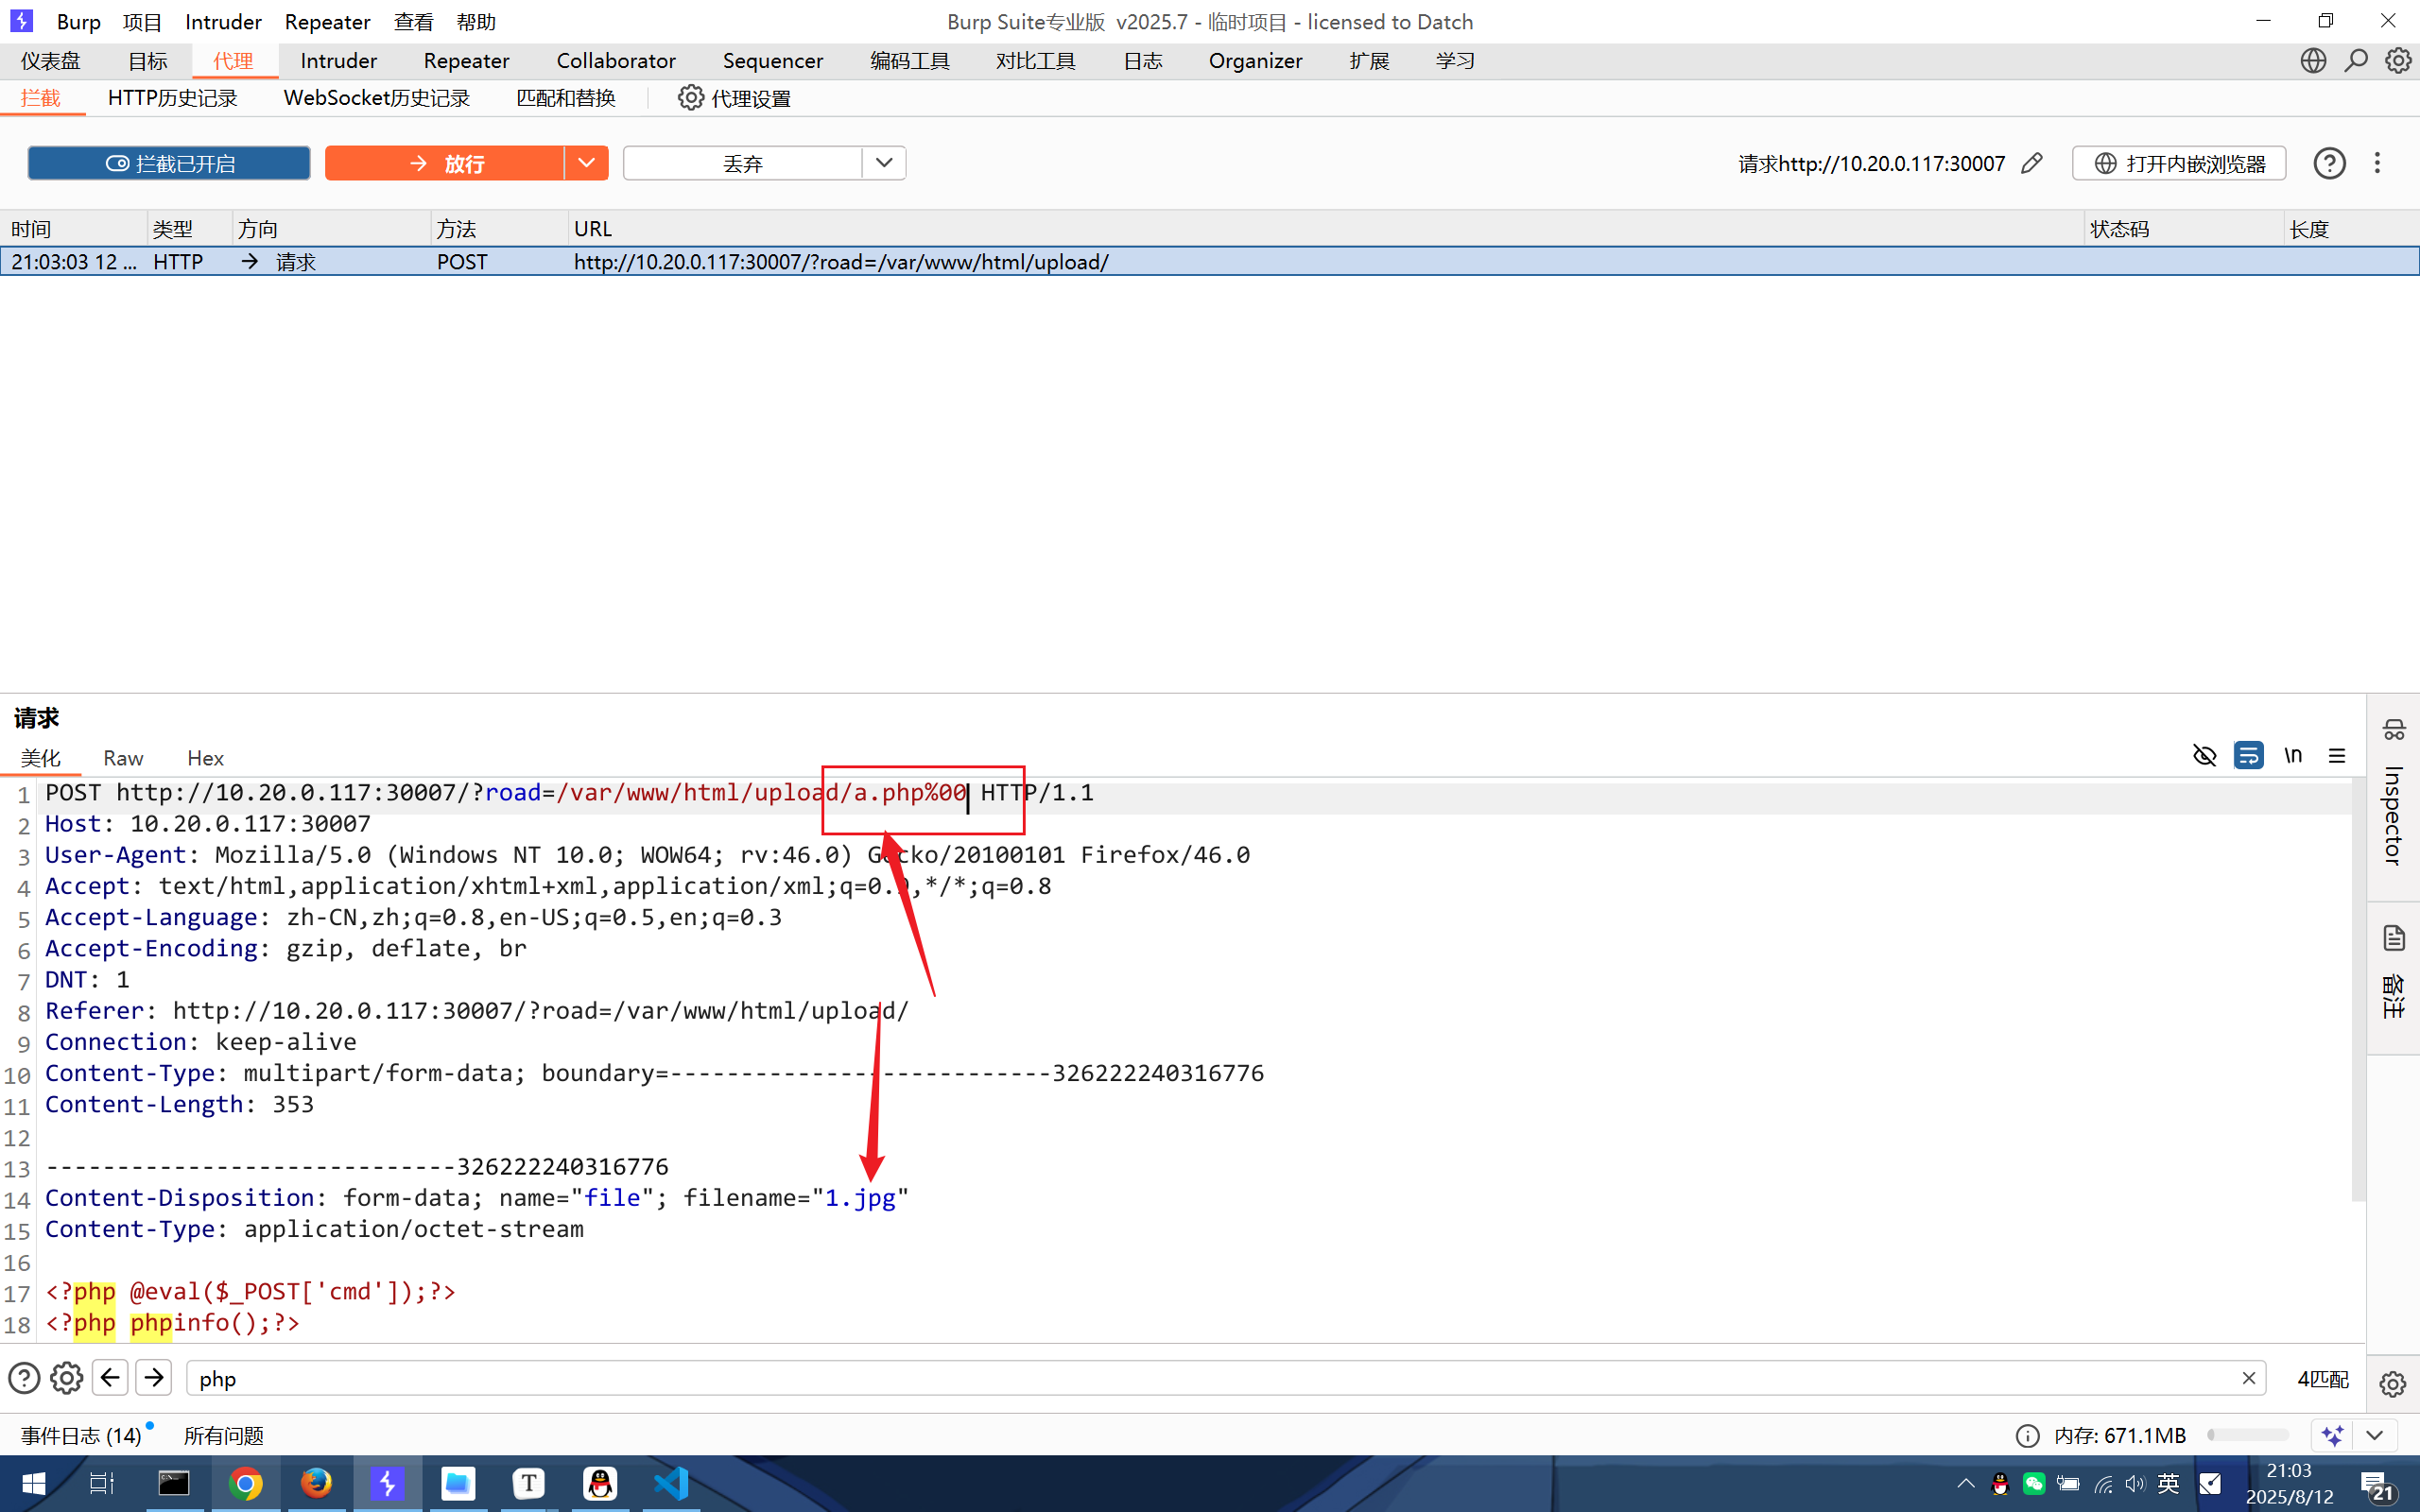
Task: Open the message editor hamburger menu
Action: click(2337, 756)
